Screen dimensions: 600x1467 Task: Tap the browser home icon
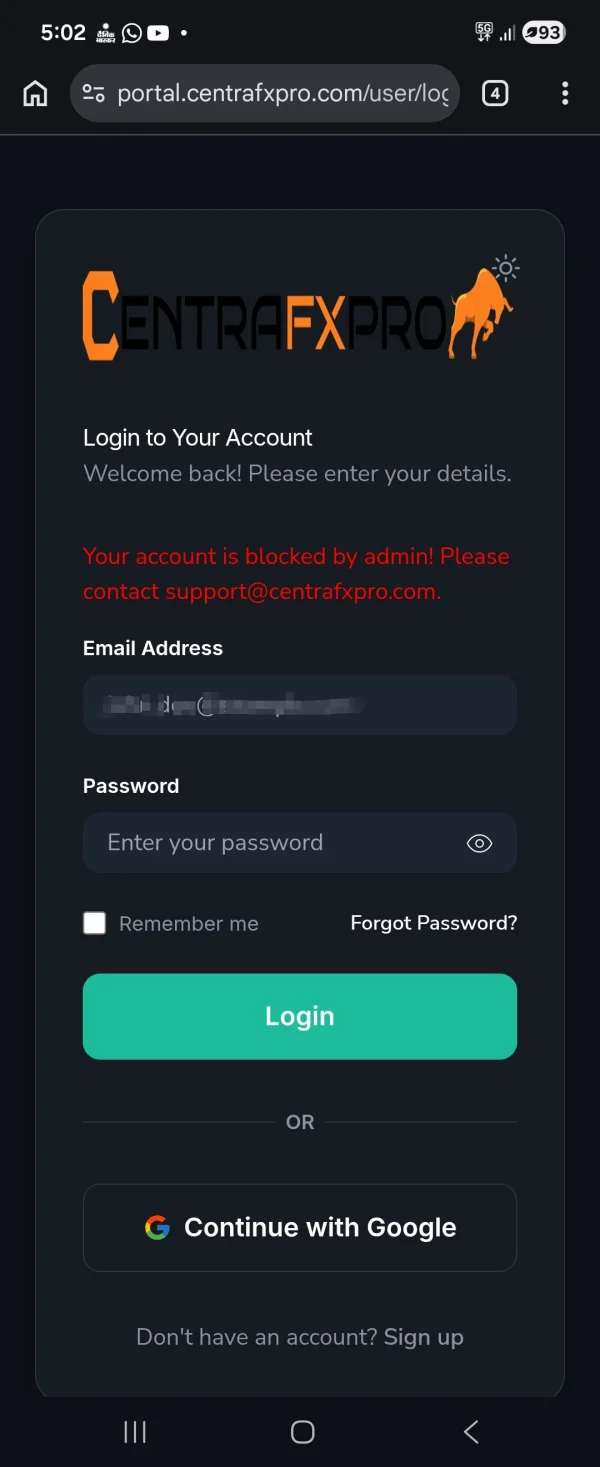coord(35,94)
